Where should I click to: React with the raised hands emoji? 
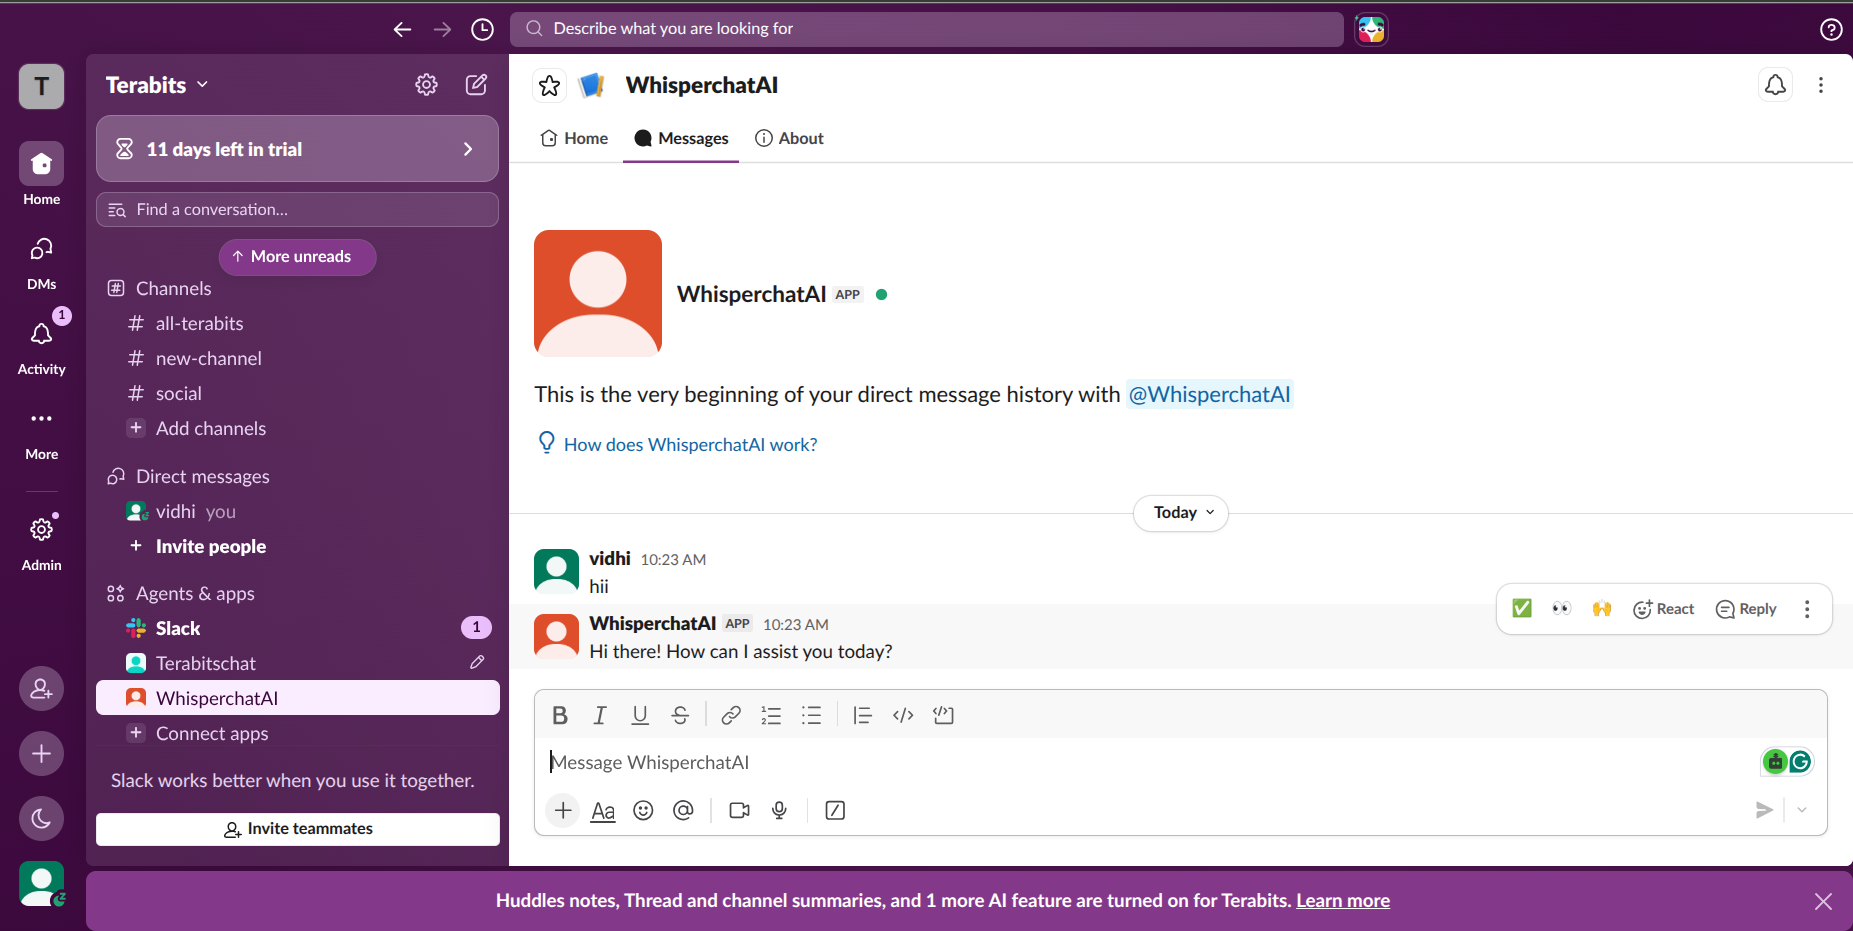tap(1602, 608)
